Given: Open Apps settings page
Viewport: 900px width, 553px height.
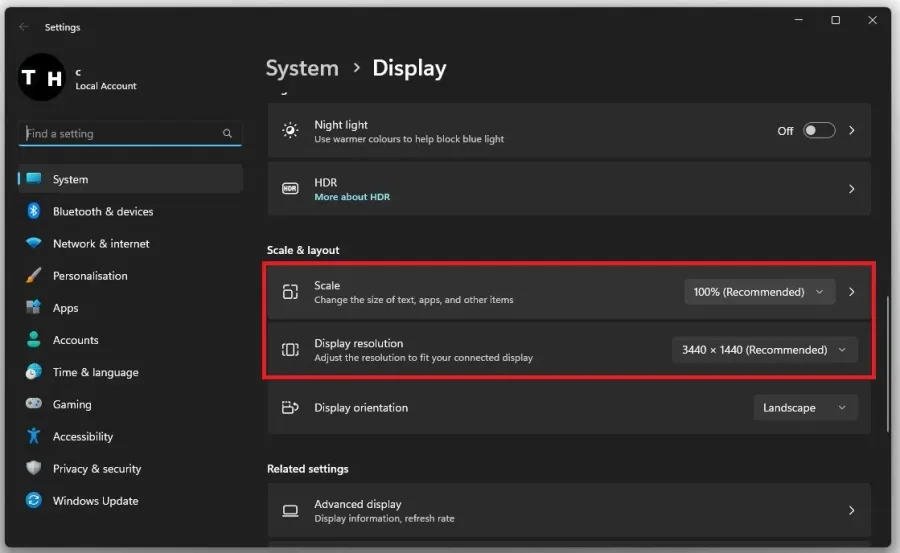Looking at the screenshot, I should tap(130, 307).
